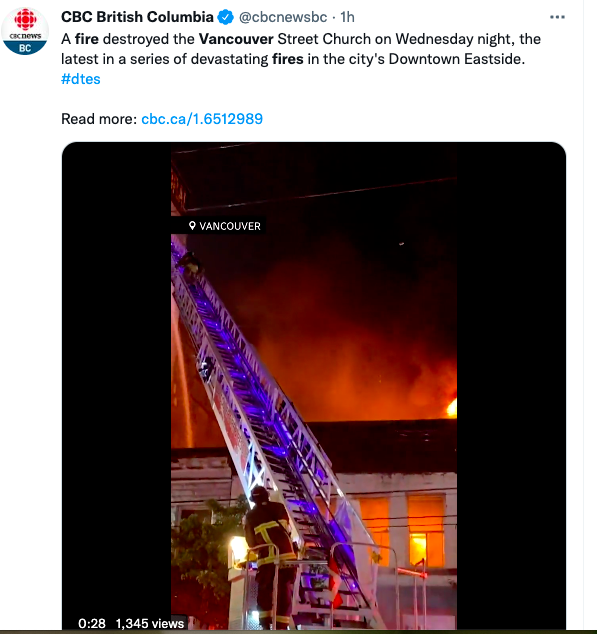
Task: Click the VANCOUVER location label in video
Action: point(230,226)
